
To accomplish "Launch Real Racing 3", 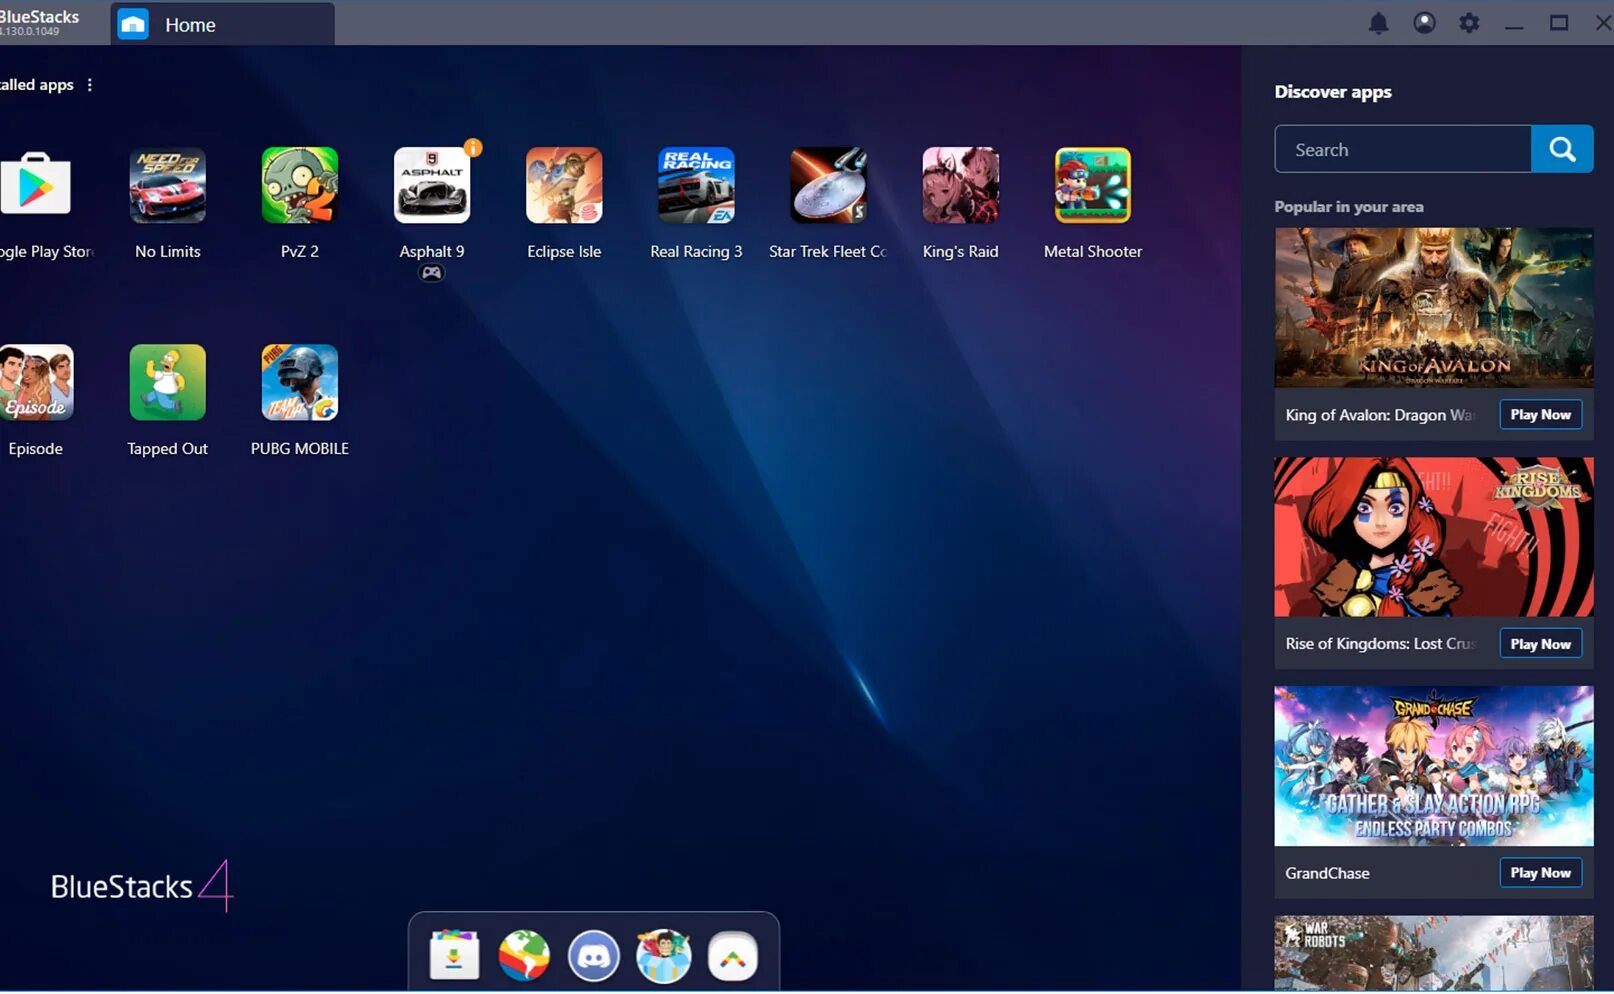I will pyautogui.click(x=696, y=185).
